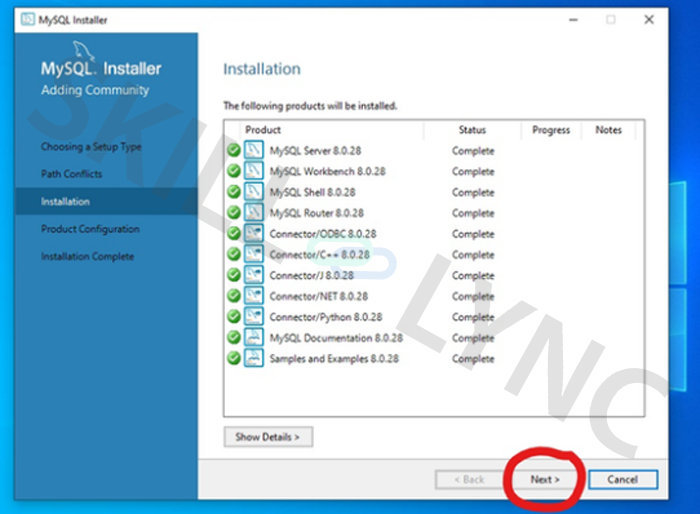This screenshot has height=514, width=700.
Task: Click the Connector/ODBC 8.0.28 product icon
Action: point(254,233)
